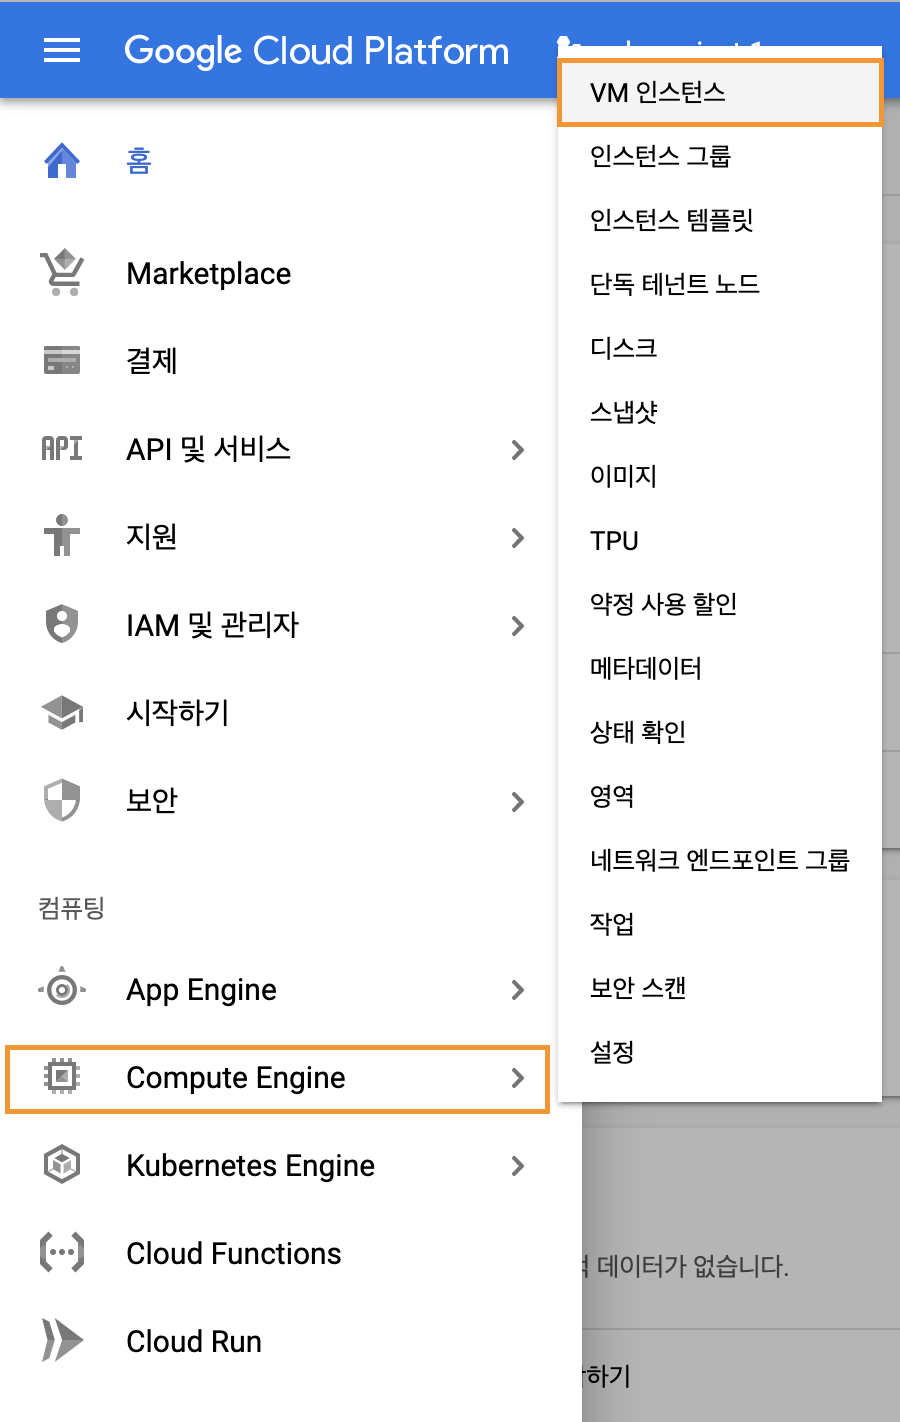Click the IAM shield icon
900x1422 pixels.
pos(62,624)
